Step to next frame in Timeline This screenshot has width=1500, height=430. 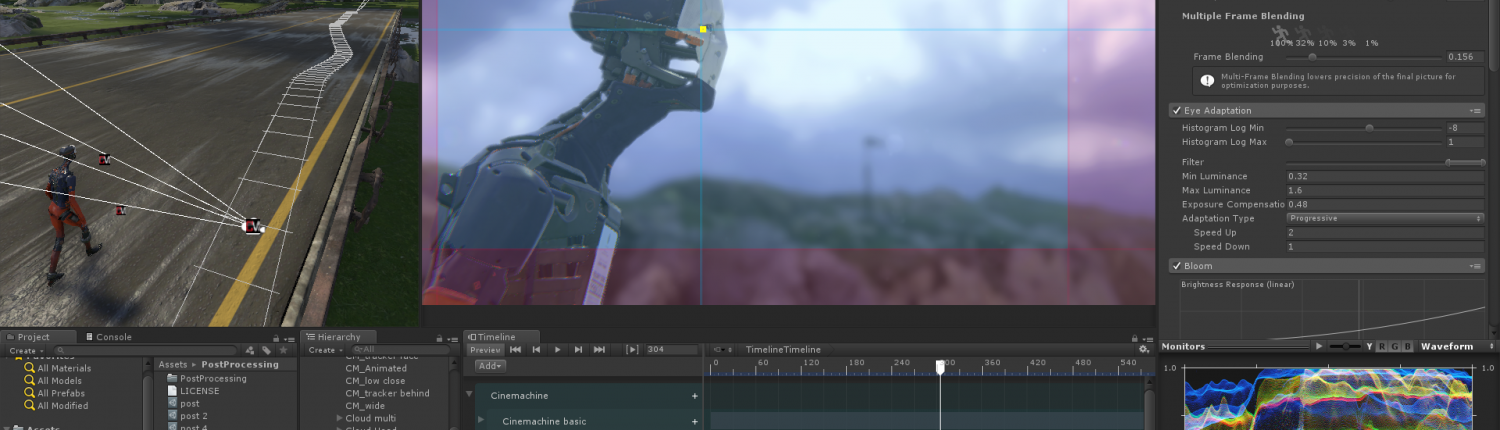tap(579, 350)
